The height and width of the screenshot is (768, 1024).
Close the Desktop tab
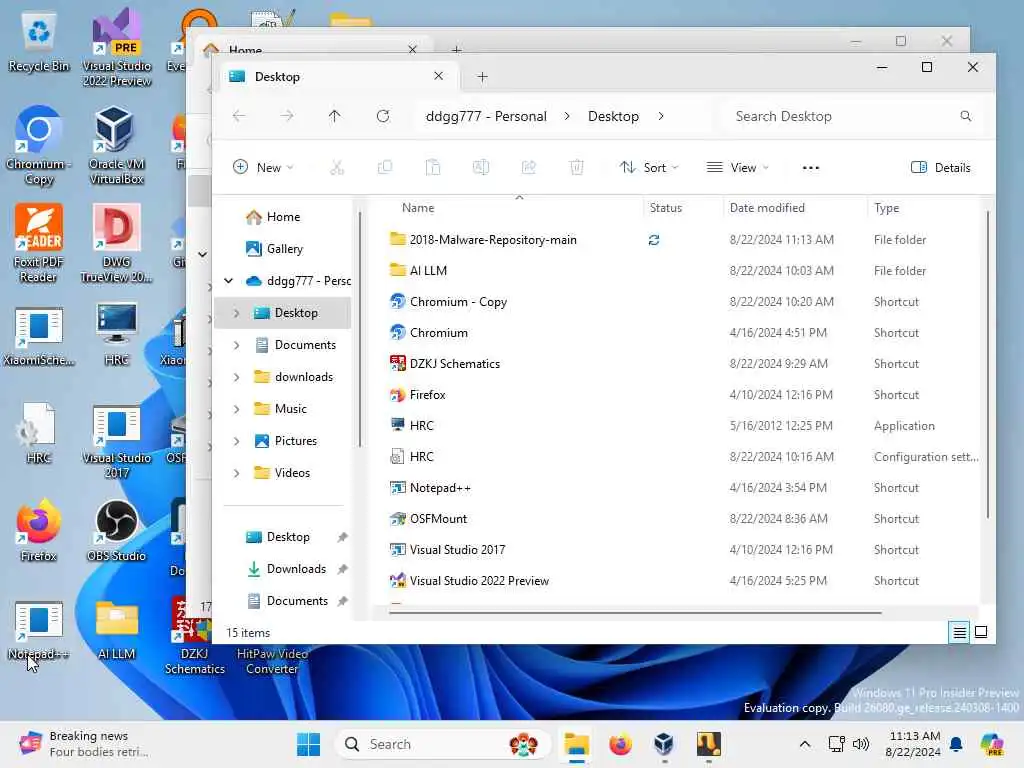438,76
